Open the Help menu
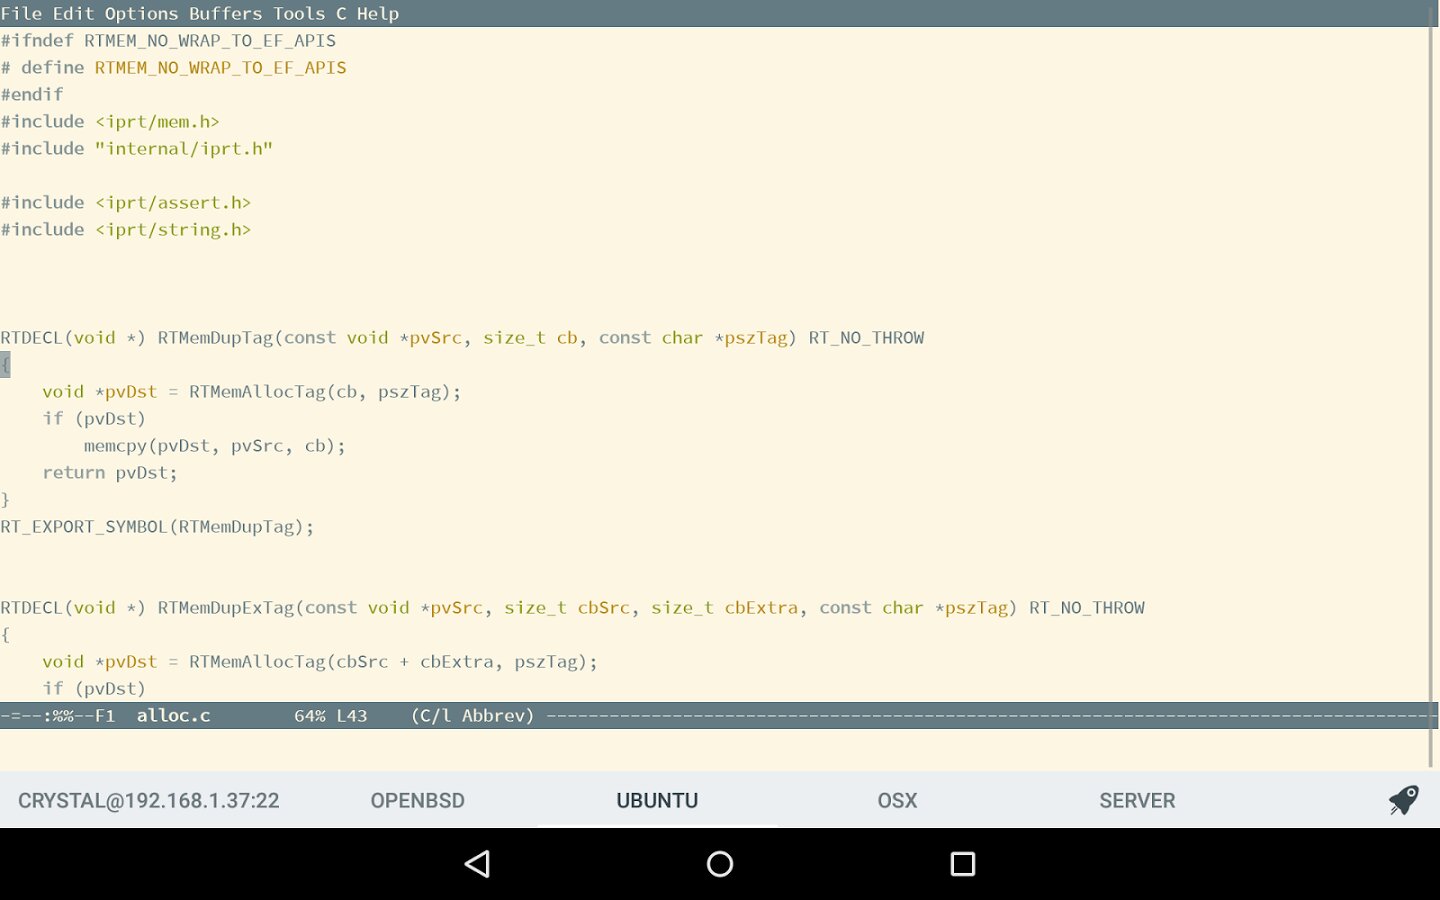 click(378, 14)
